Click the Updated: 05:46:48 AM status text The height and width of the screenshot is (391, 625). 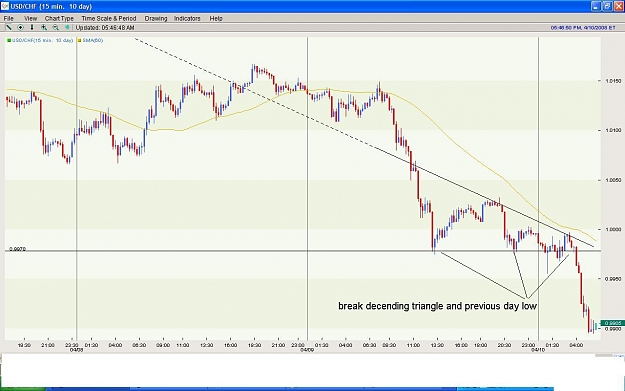click(x=105, y=28)
